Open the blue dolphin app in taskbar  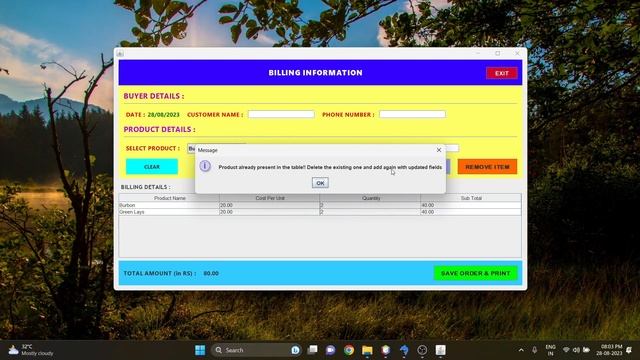click(404, 350)
